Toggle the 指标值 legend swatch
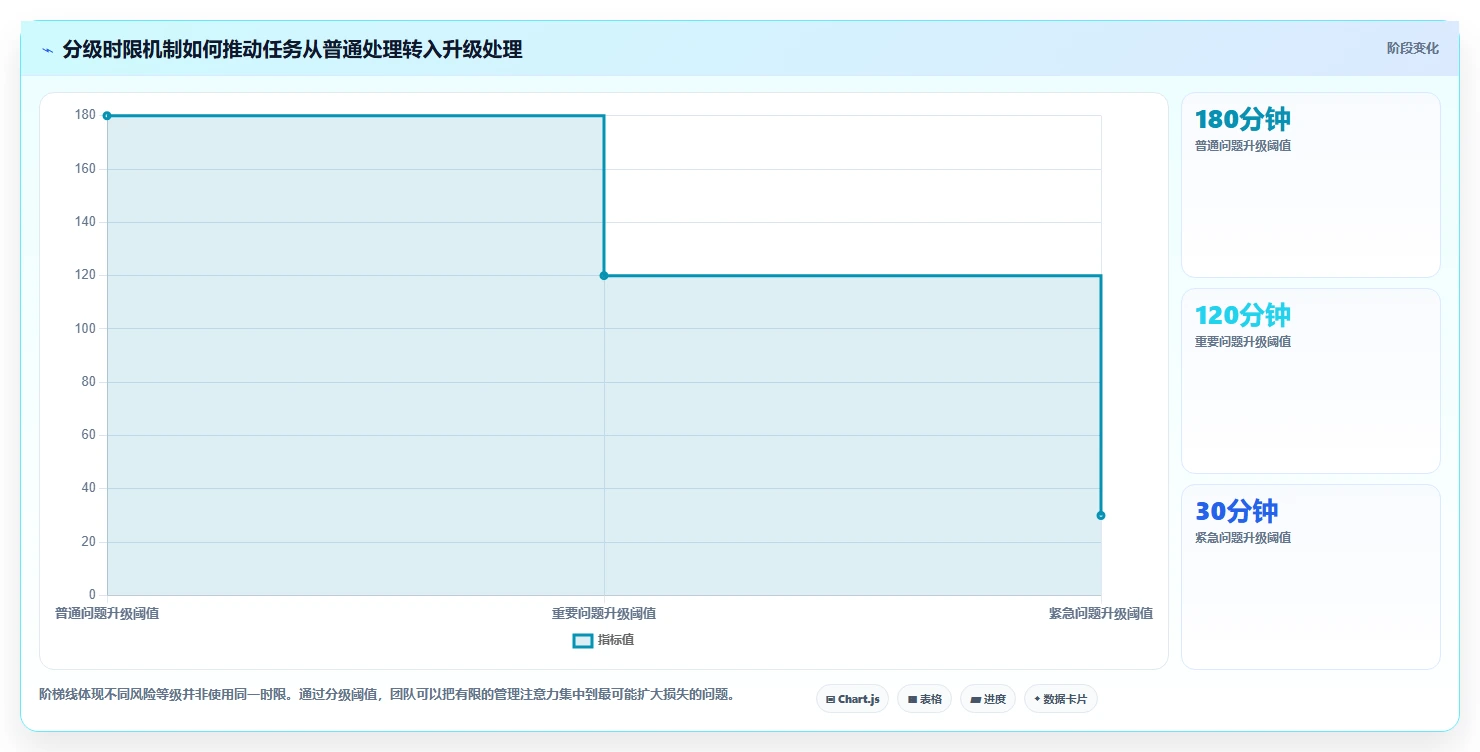 click(583, 641)
